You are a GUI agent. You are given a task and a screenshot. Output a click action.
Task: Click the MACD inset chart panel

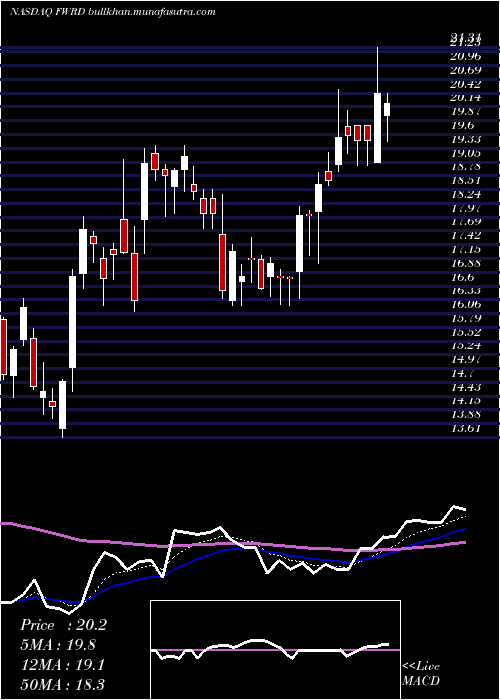point(275,650)
